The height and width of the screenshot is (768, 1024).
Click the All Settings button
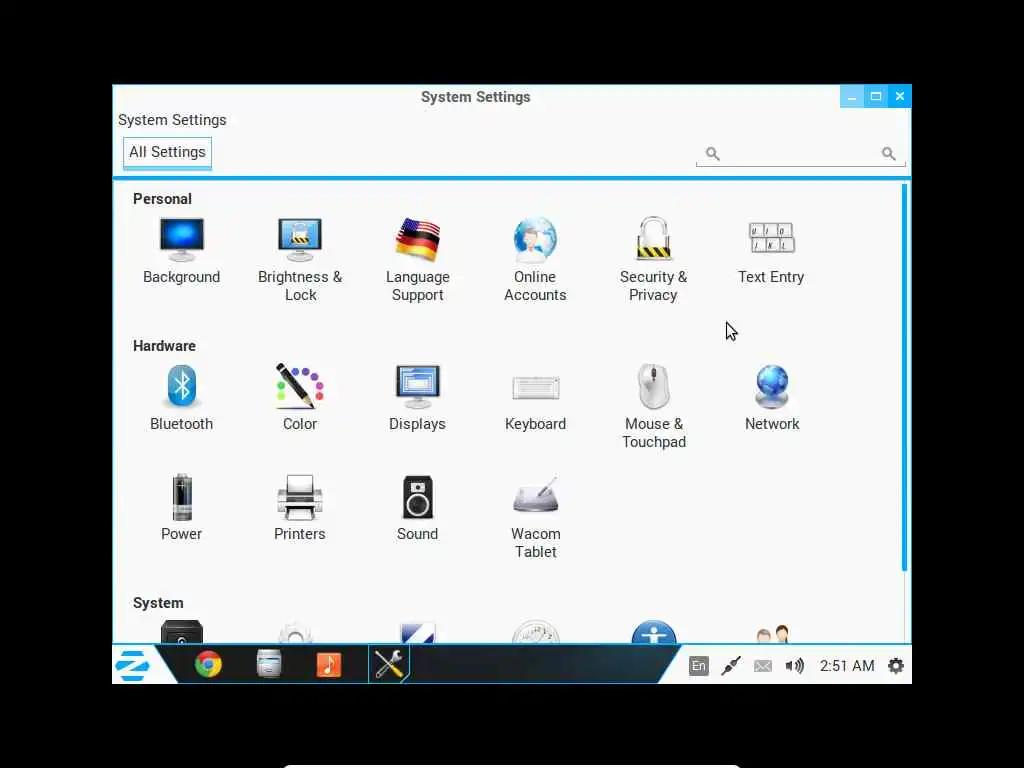coord(167,152)
